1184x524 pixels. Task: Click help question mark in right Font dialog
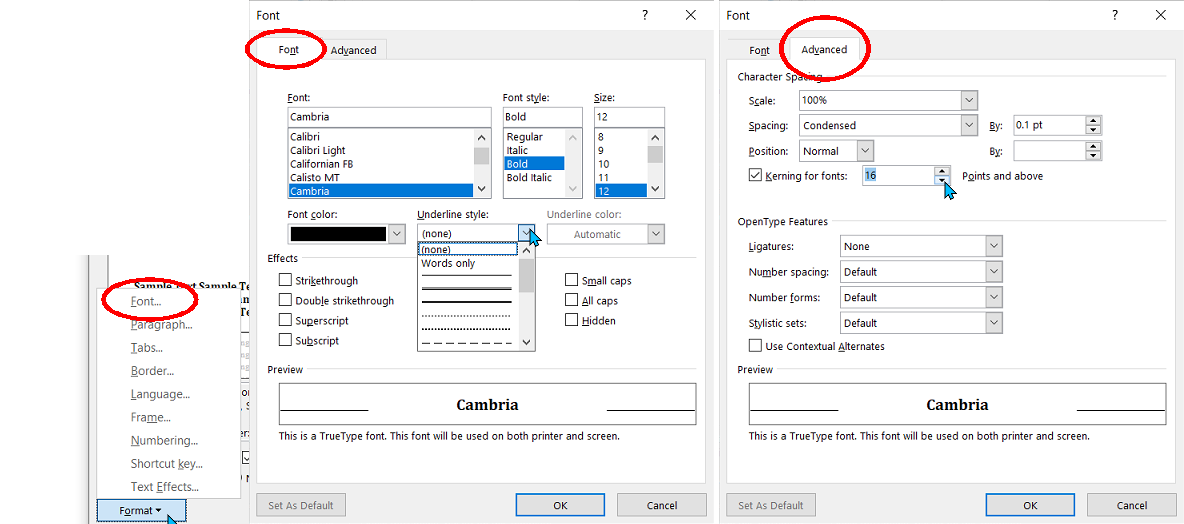click(1115, 15)
